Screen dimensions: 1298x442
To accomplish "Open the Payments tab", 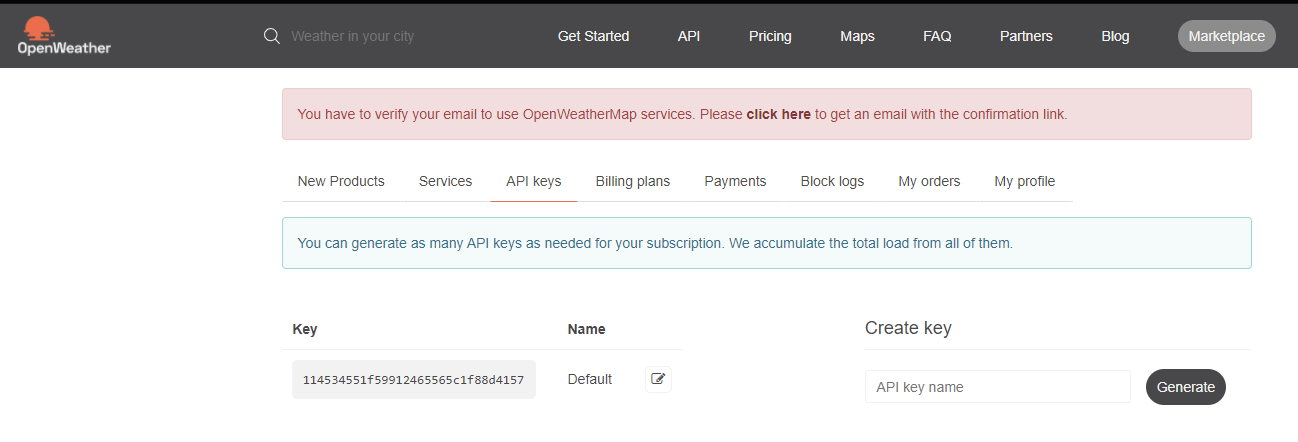I will [x=735, y=181].
